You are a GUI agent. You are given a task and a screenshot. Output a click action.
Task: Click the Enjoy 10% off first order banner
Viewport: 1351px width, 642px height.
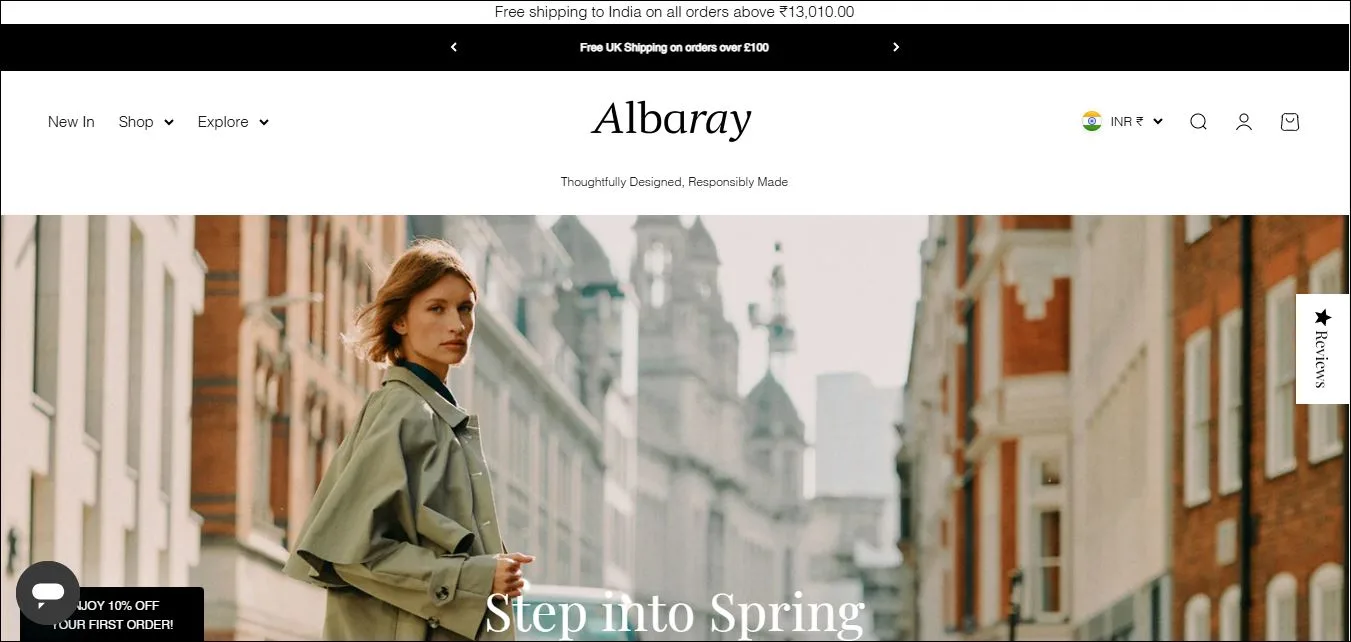[112, 614]
